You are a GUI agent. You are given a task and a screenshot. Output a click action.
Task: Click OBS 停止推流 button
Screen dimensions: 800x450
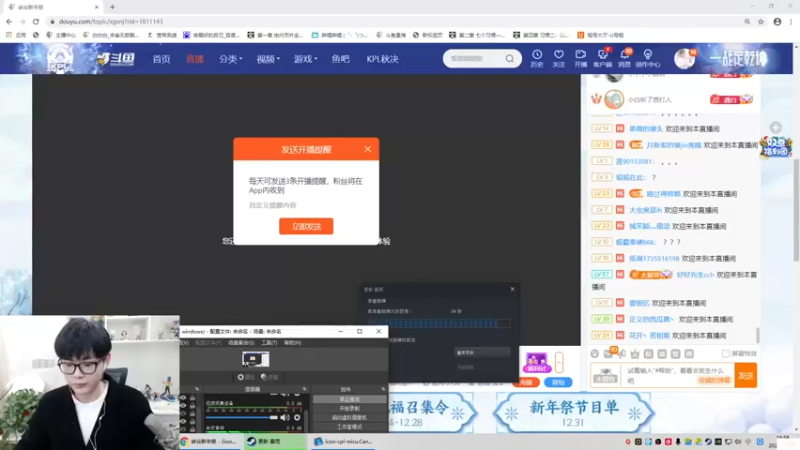[x=349, y=399]
